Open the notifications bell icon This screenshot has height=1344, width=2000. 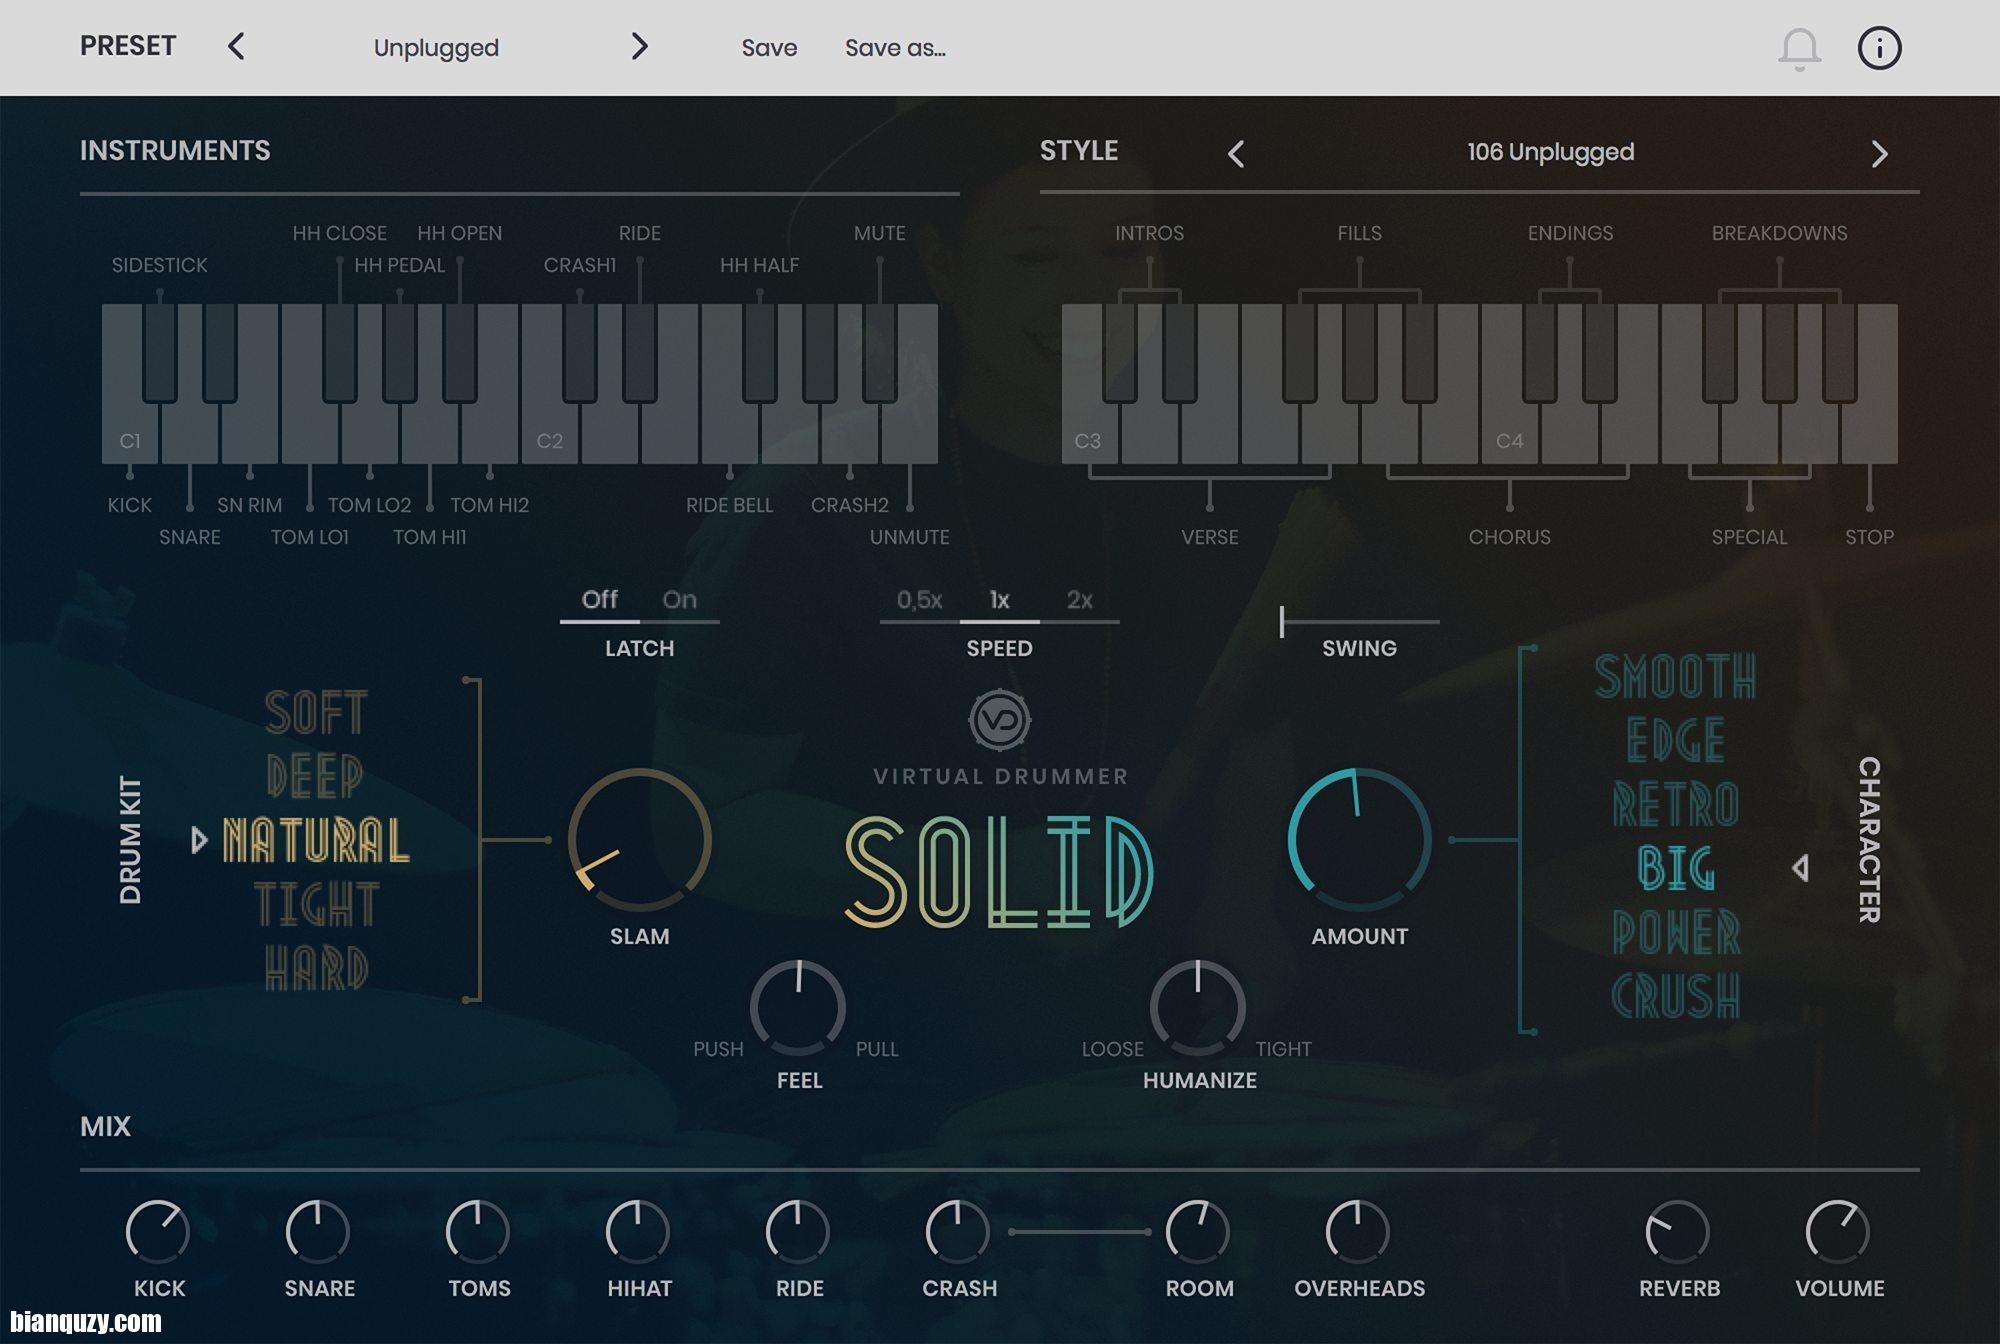point(1799,48)
